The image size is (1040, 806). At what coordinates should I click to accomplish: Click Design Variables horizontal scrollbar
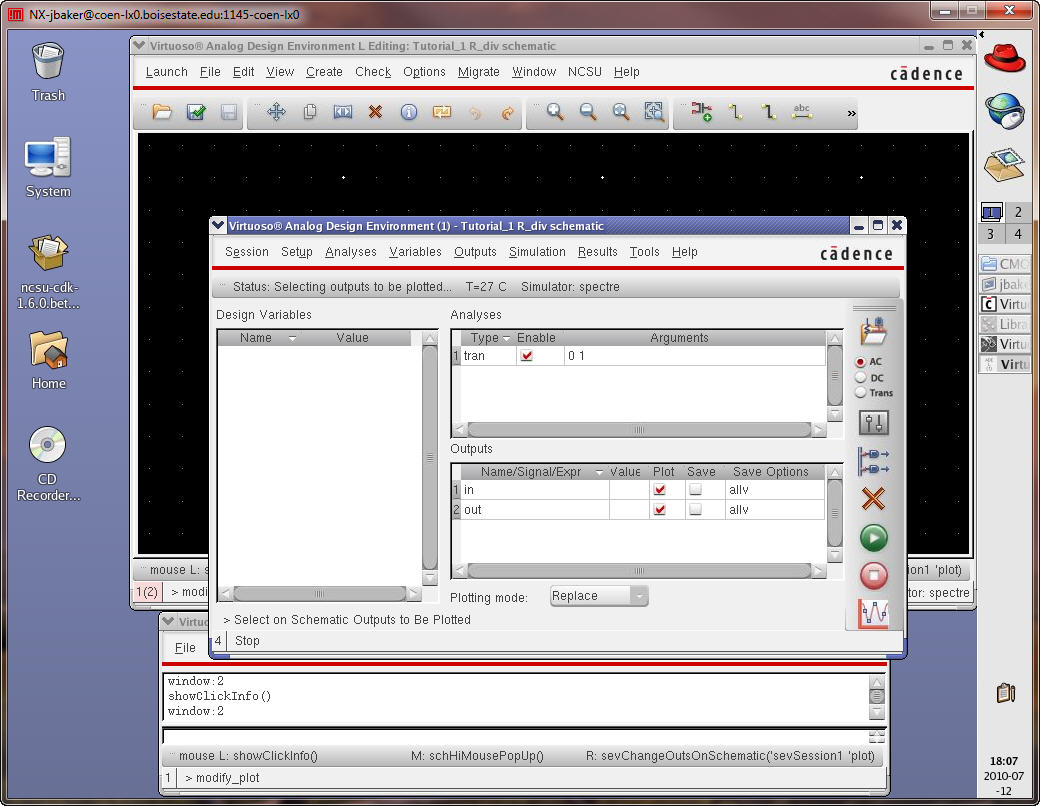[319, 593]
